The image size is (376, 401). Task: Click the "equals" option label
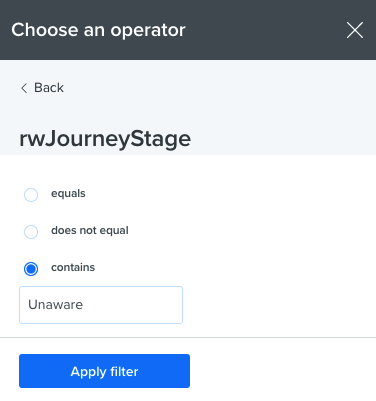(68, 194)
